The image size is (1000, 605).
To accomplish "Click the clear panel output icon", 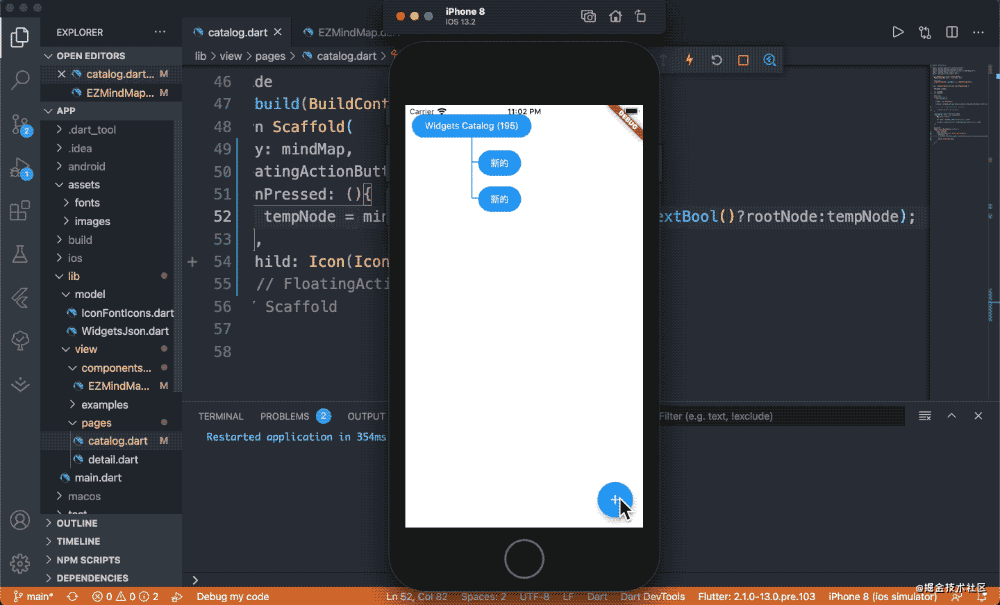I will (925, 416).
